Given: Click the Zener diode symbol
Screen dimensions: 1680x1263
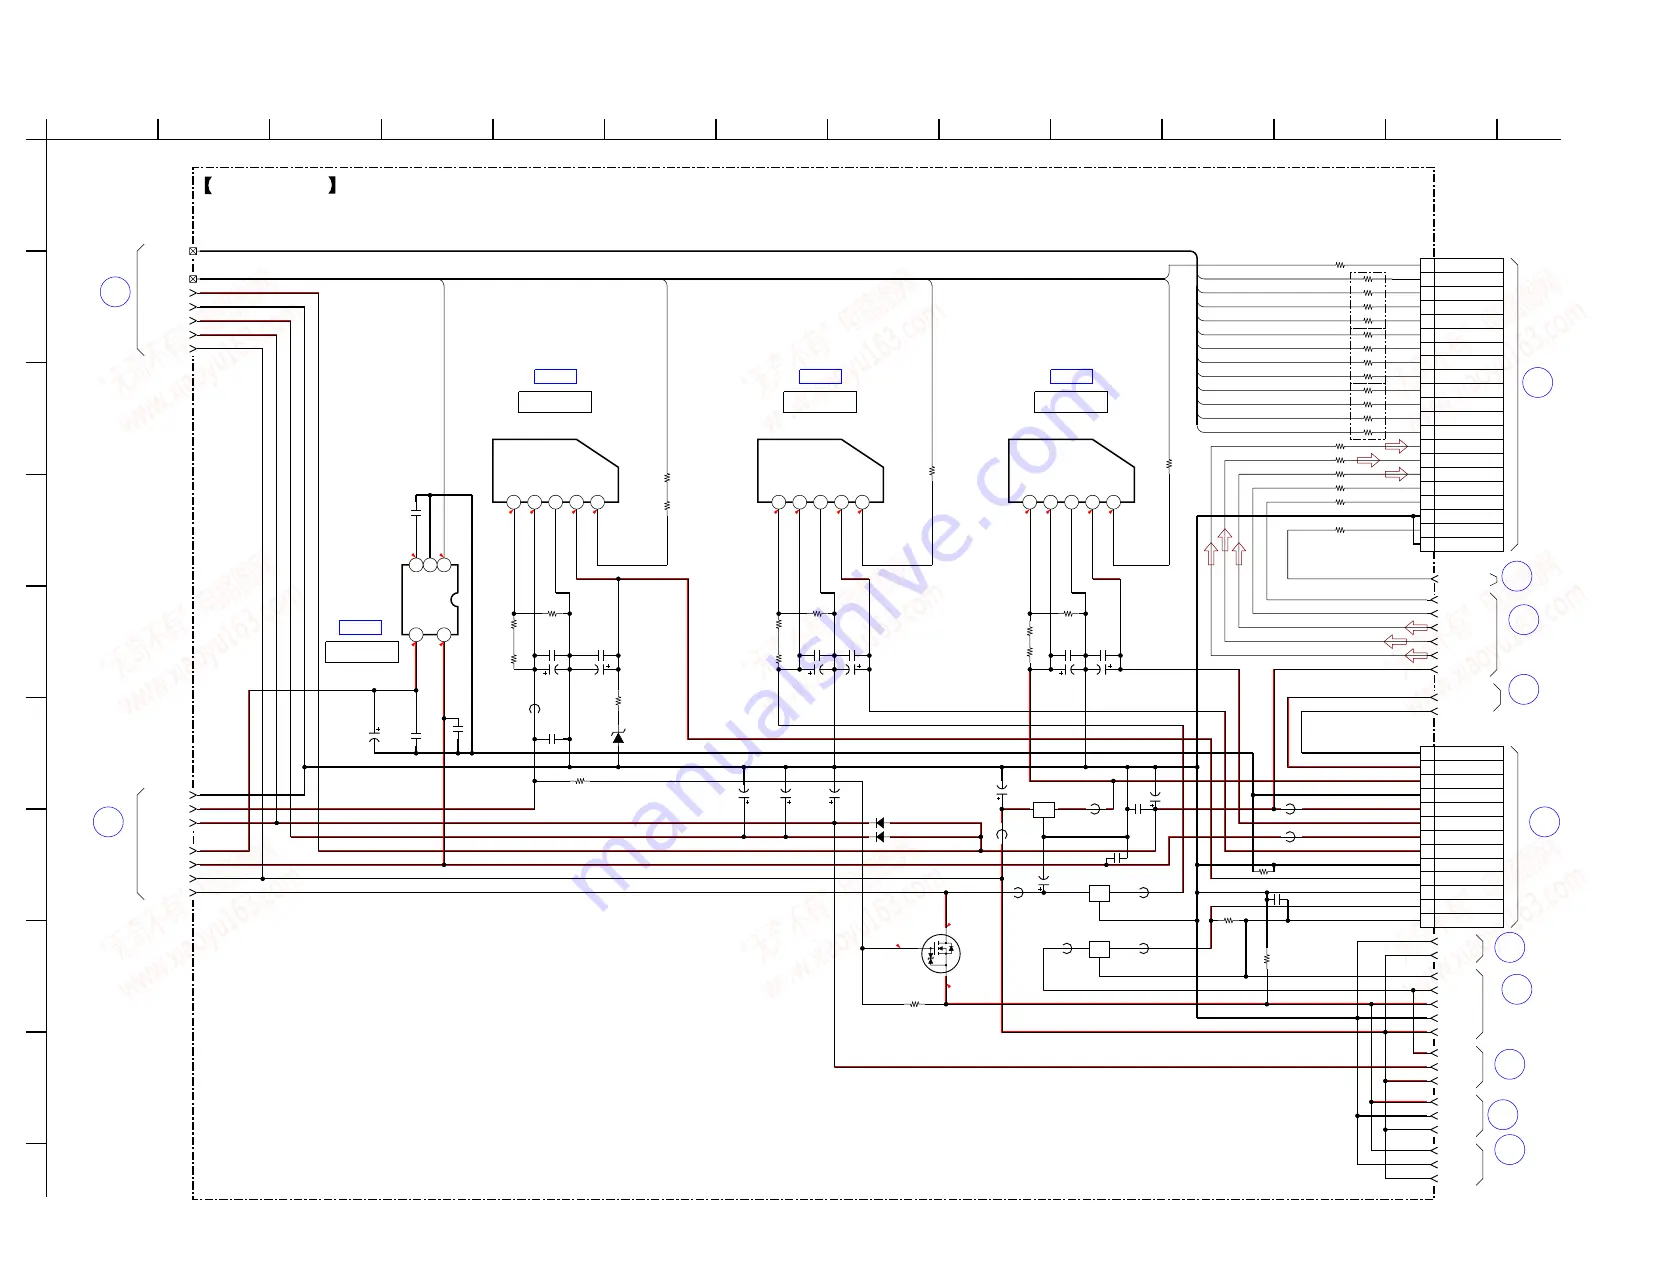Looking at the screenshot, I should point(618,737).
